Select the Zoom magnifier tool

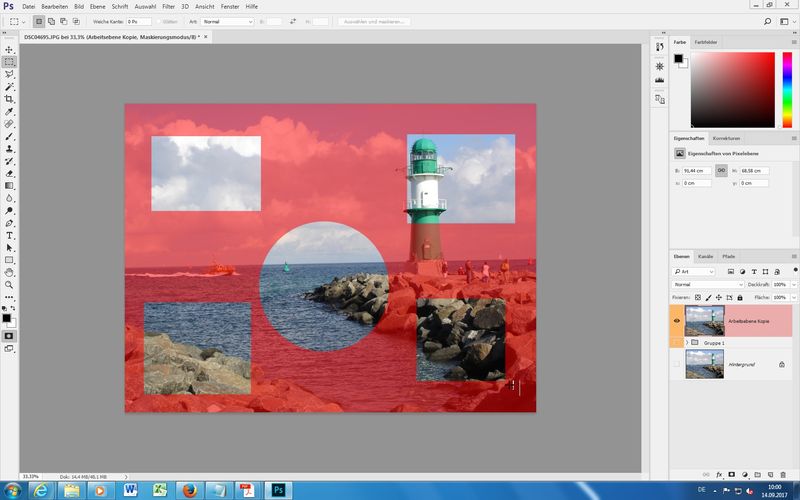click(10, 284)
